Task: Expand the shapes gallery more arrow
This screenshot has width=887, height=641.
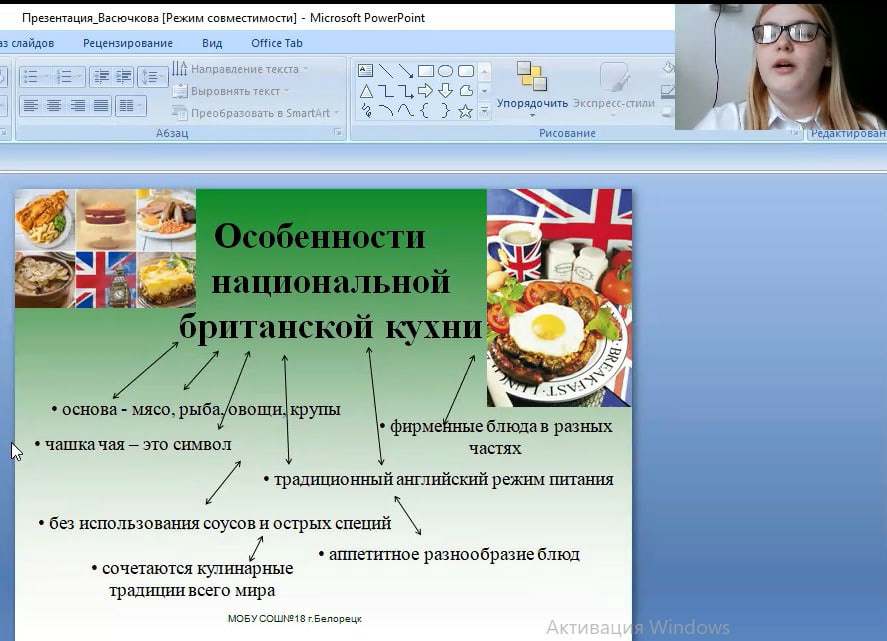Action: tap(485, 111)
